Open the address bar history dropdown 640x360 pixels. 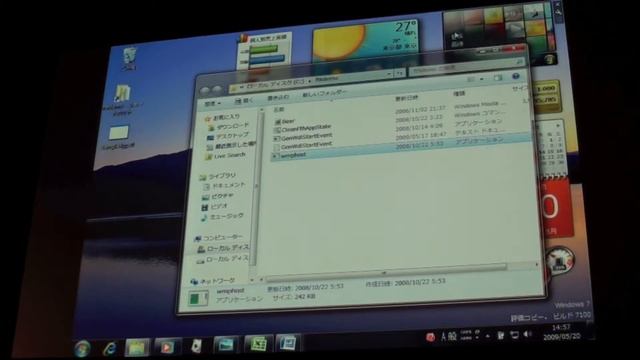pyautogui.click(x=389, y=73)
